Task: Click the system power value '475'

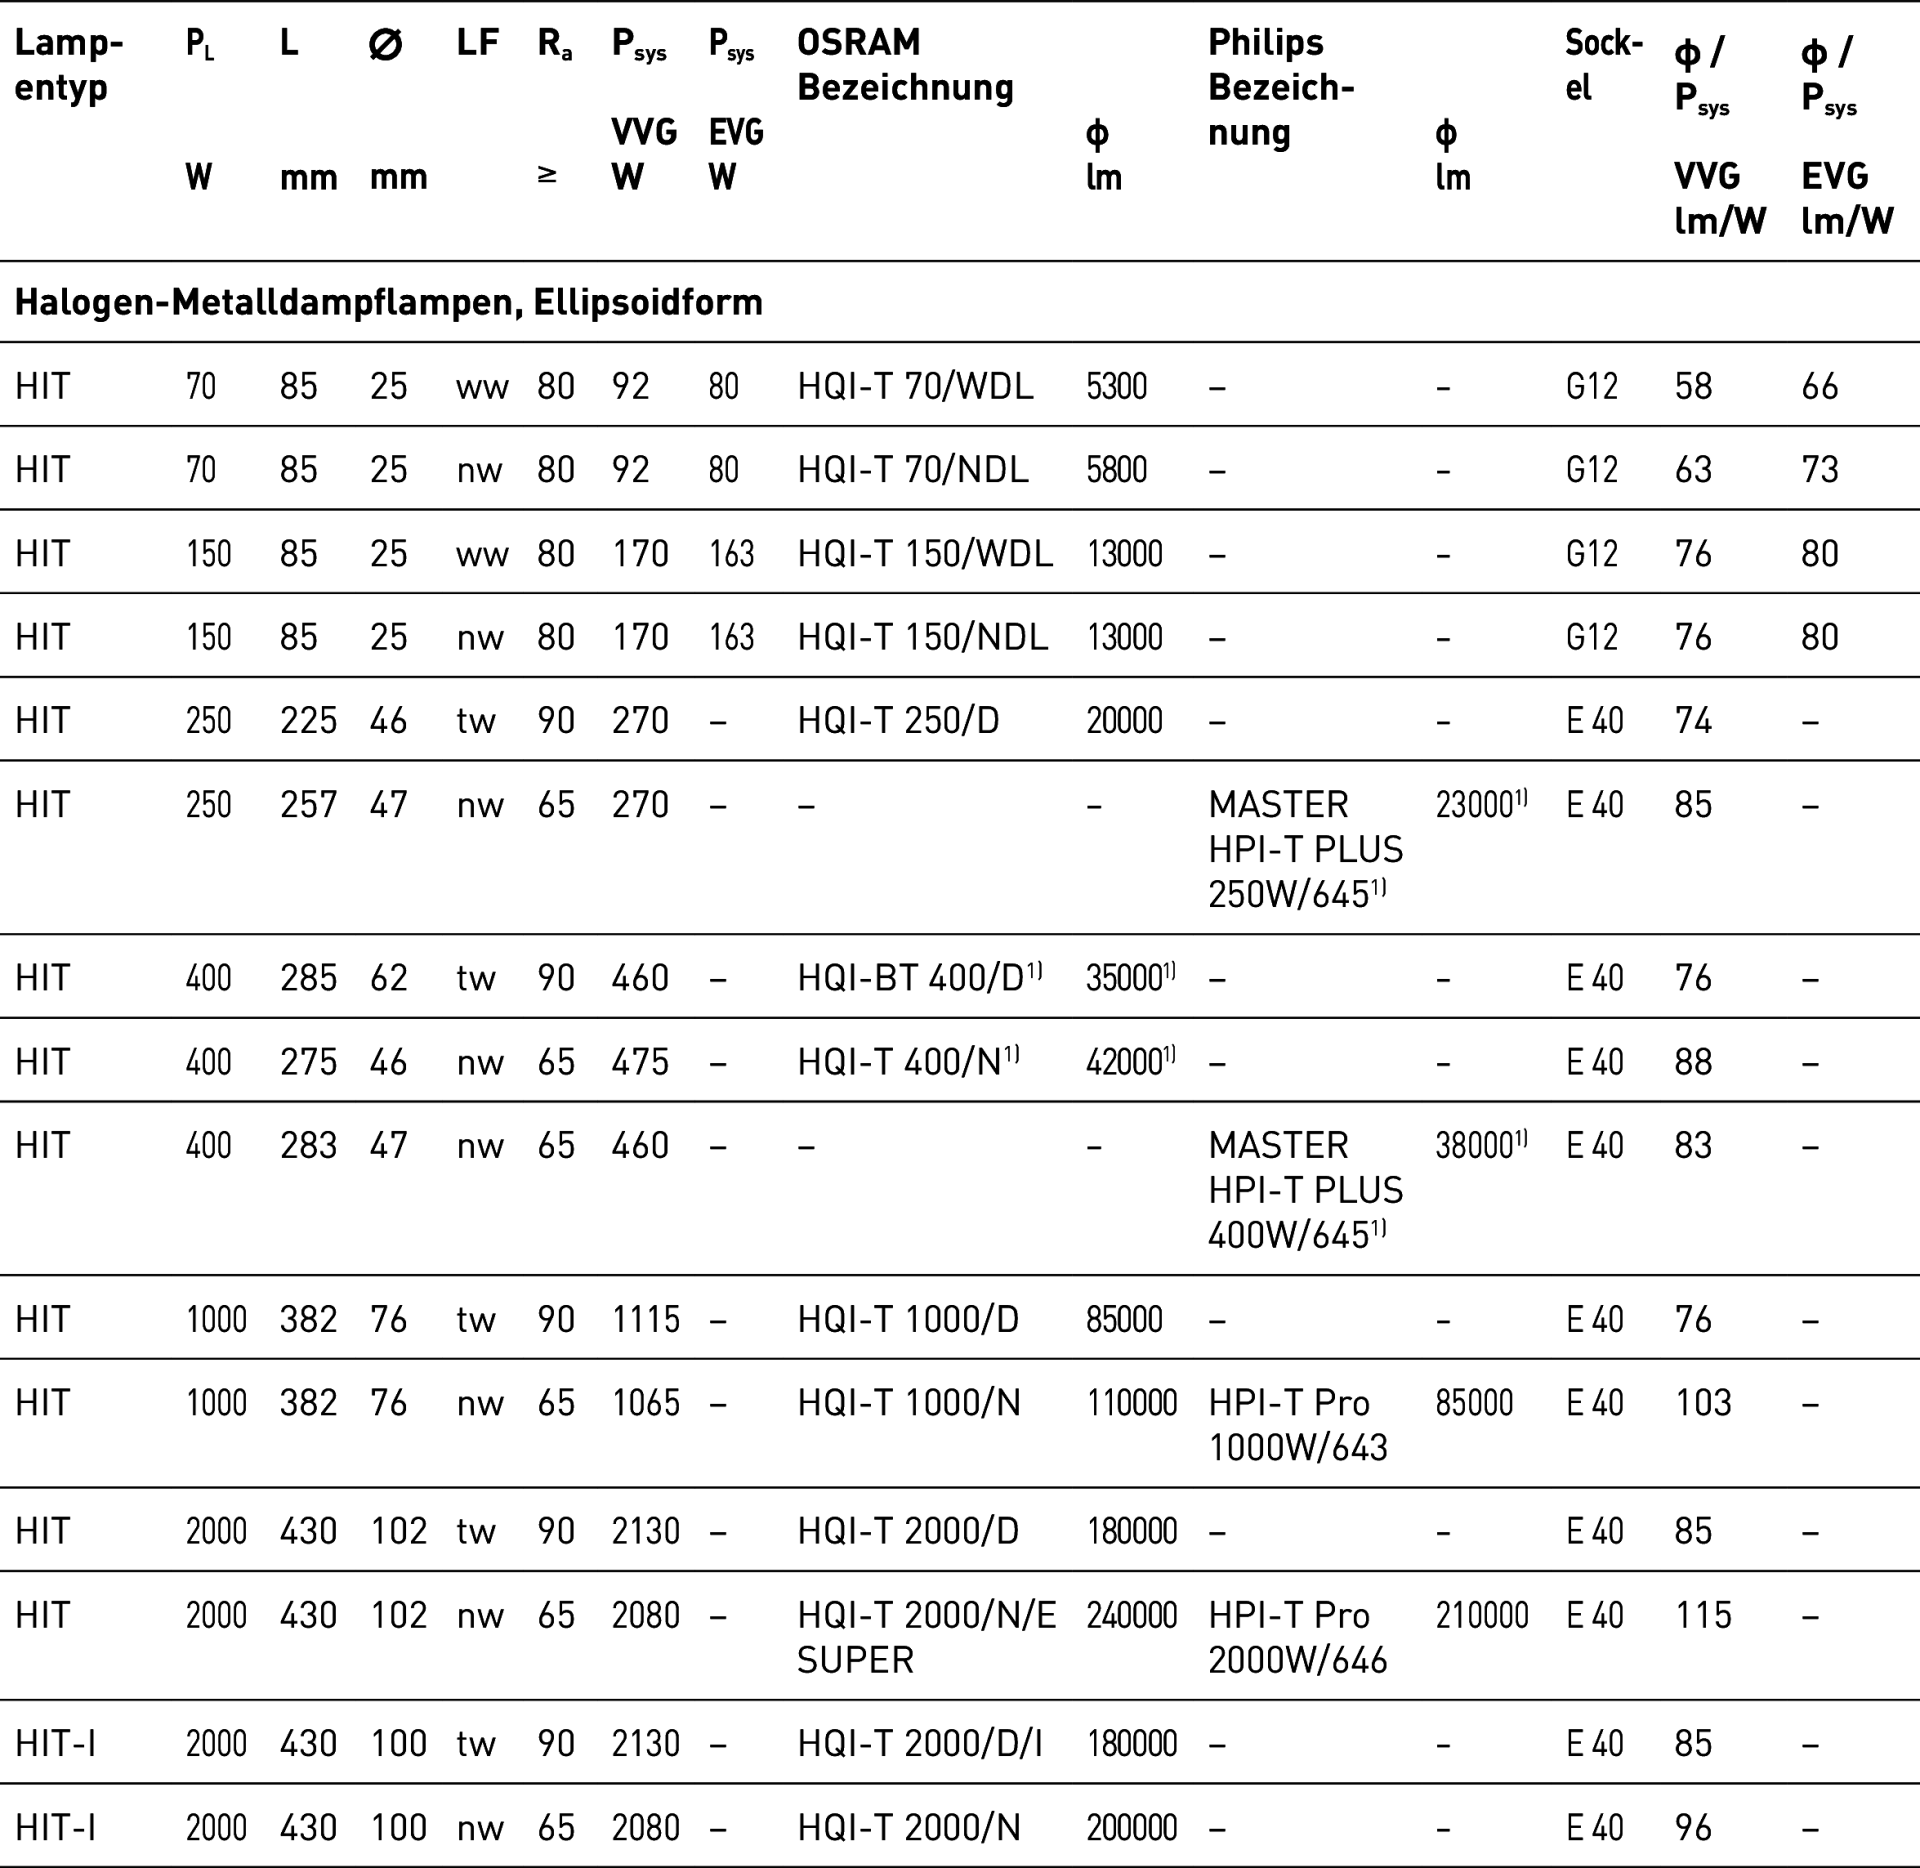Action: [640, 1061]
